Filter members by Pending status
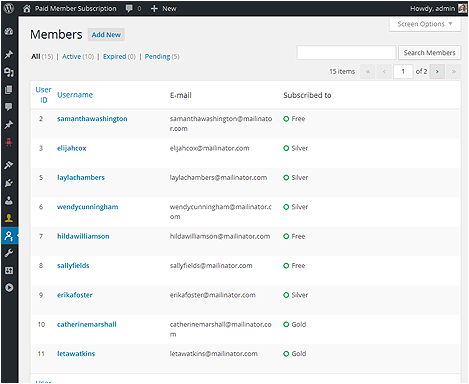Image resolution: width=469 pixels, height=384 pixels. pos(157,57)
